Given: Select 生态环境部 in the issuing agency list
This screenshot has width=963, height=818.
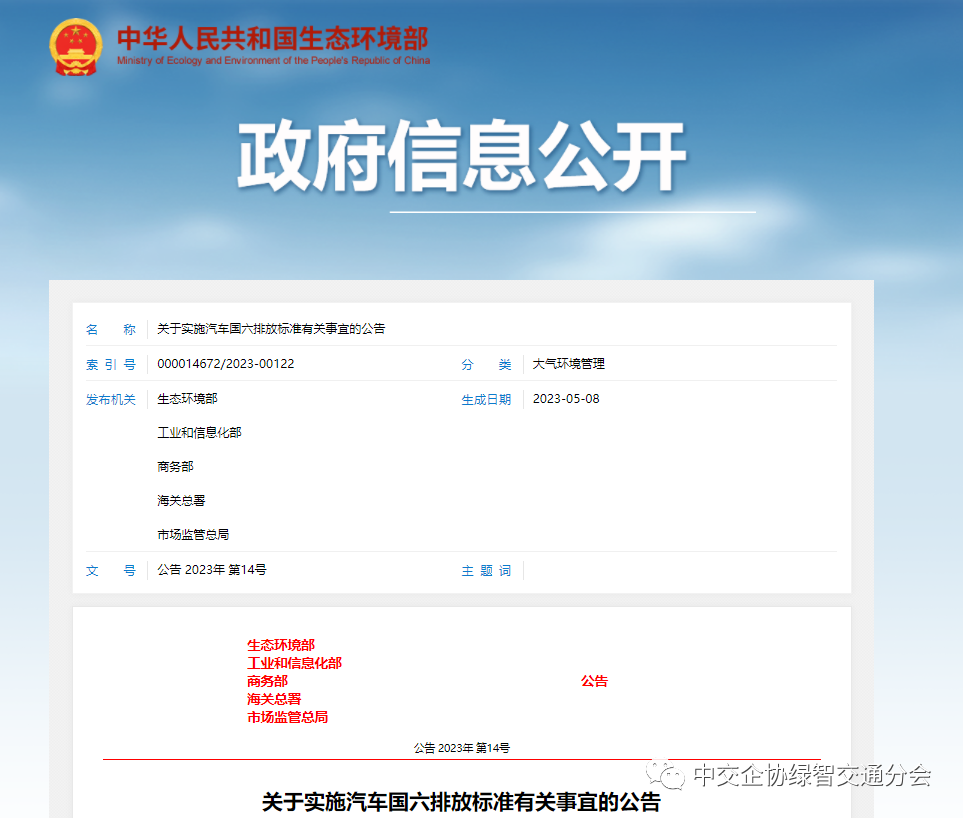Looking at the screenshot, I should (x=187, y=399).
